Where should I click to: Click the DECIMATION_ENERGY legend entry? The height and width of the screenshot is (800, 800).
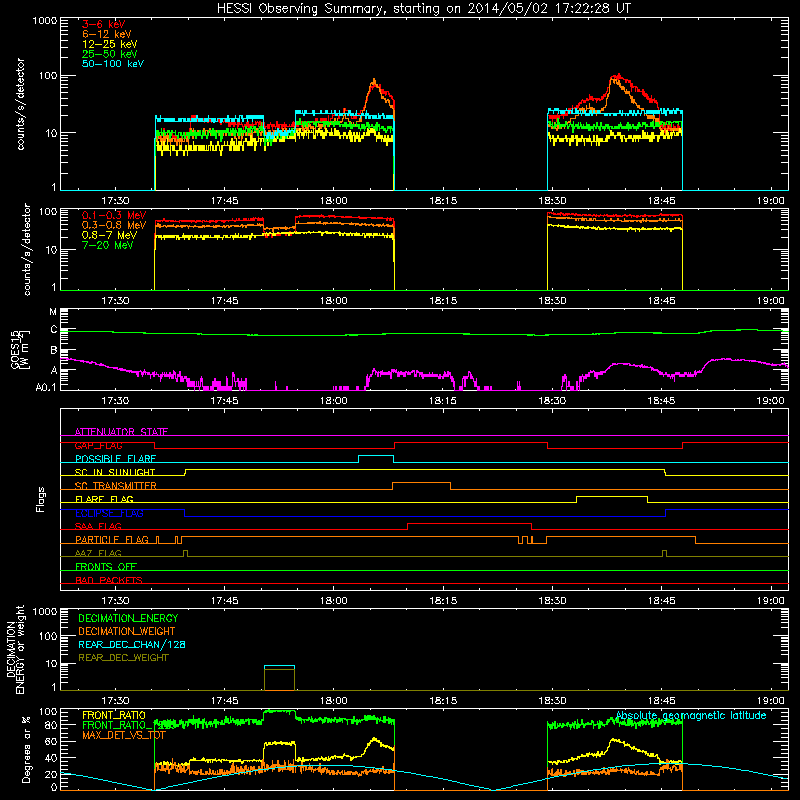[x=128, y=618]
